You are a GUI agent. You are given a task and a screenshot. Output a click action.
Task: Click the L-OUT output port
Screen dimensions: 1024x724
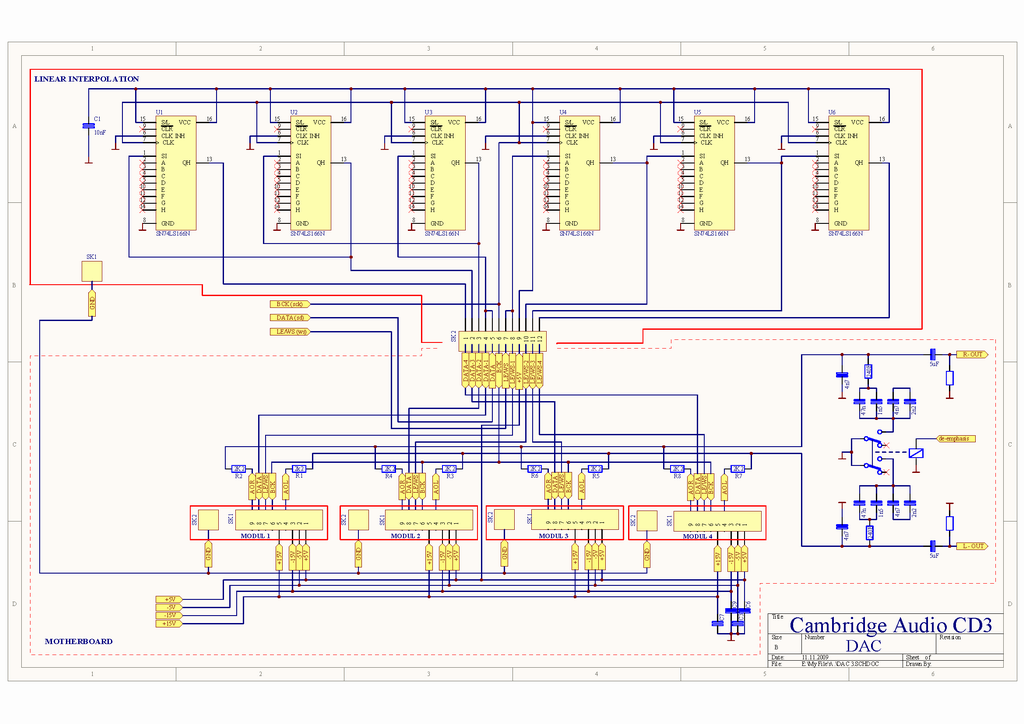pyautogui.click(x=972, y=546)
